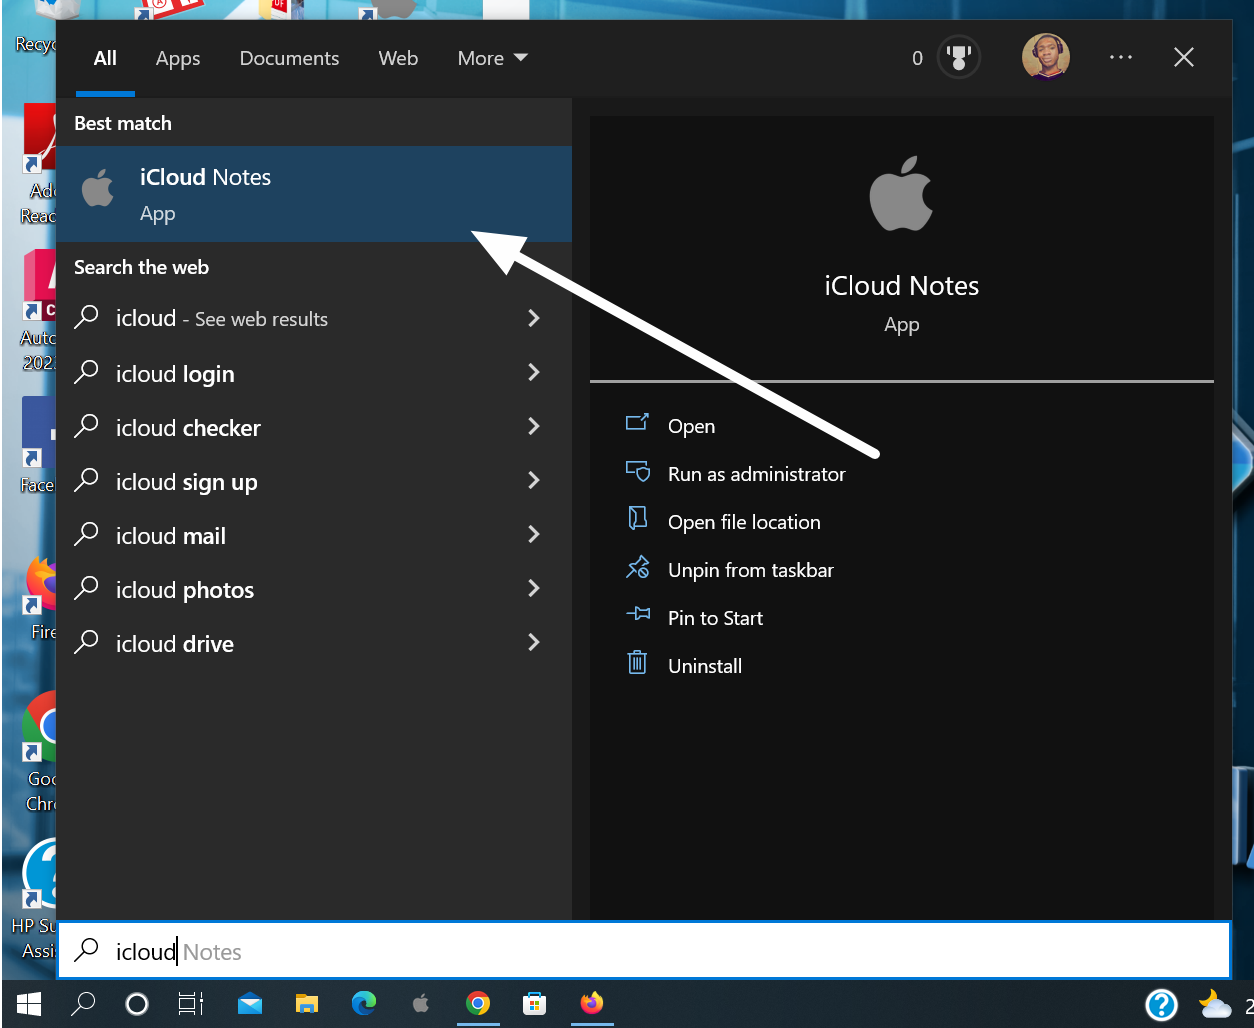
Task: Click the Run as administrator shield icon
Action: pyautogui.click(x=637, y=471)
